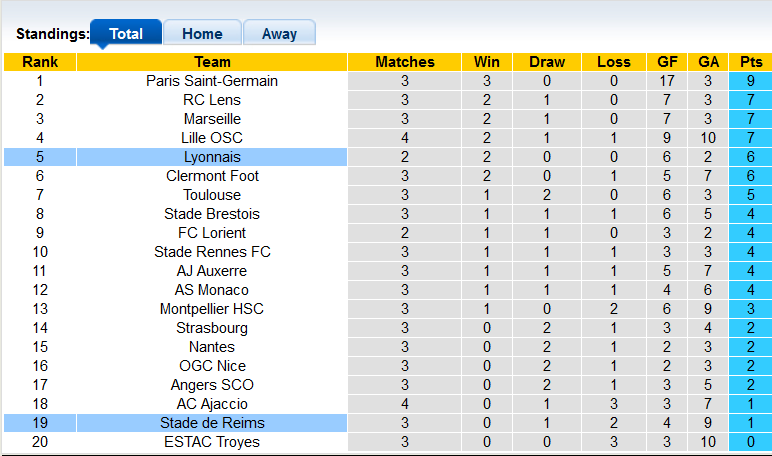772x456 pixels.
Task: Select Stade Brestois in the table
Action: (x=212, y=214)
